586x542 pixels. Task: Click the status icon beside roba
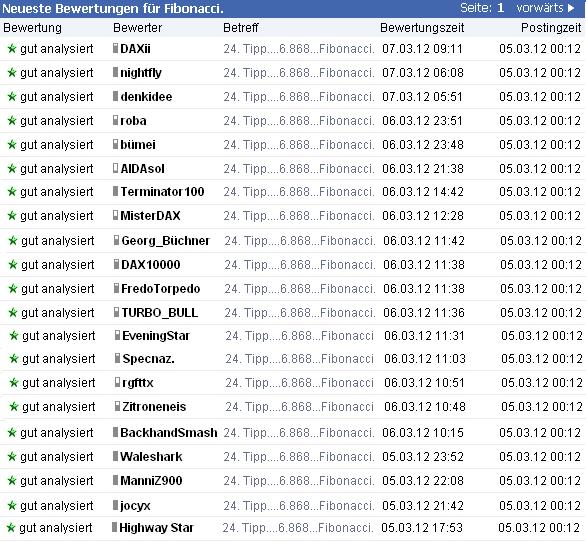[115, 120]
